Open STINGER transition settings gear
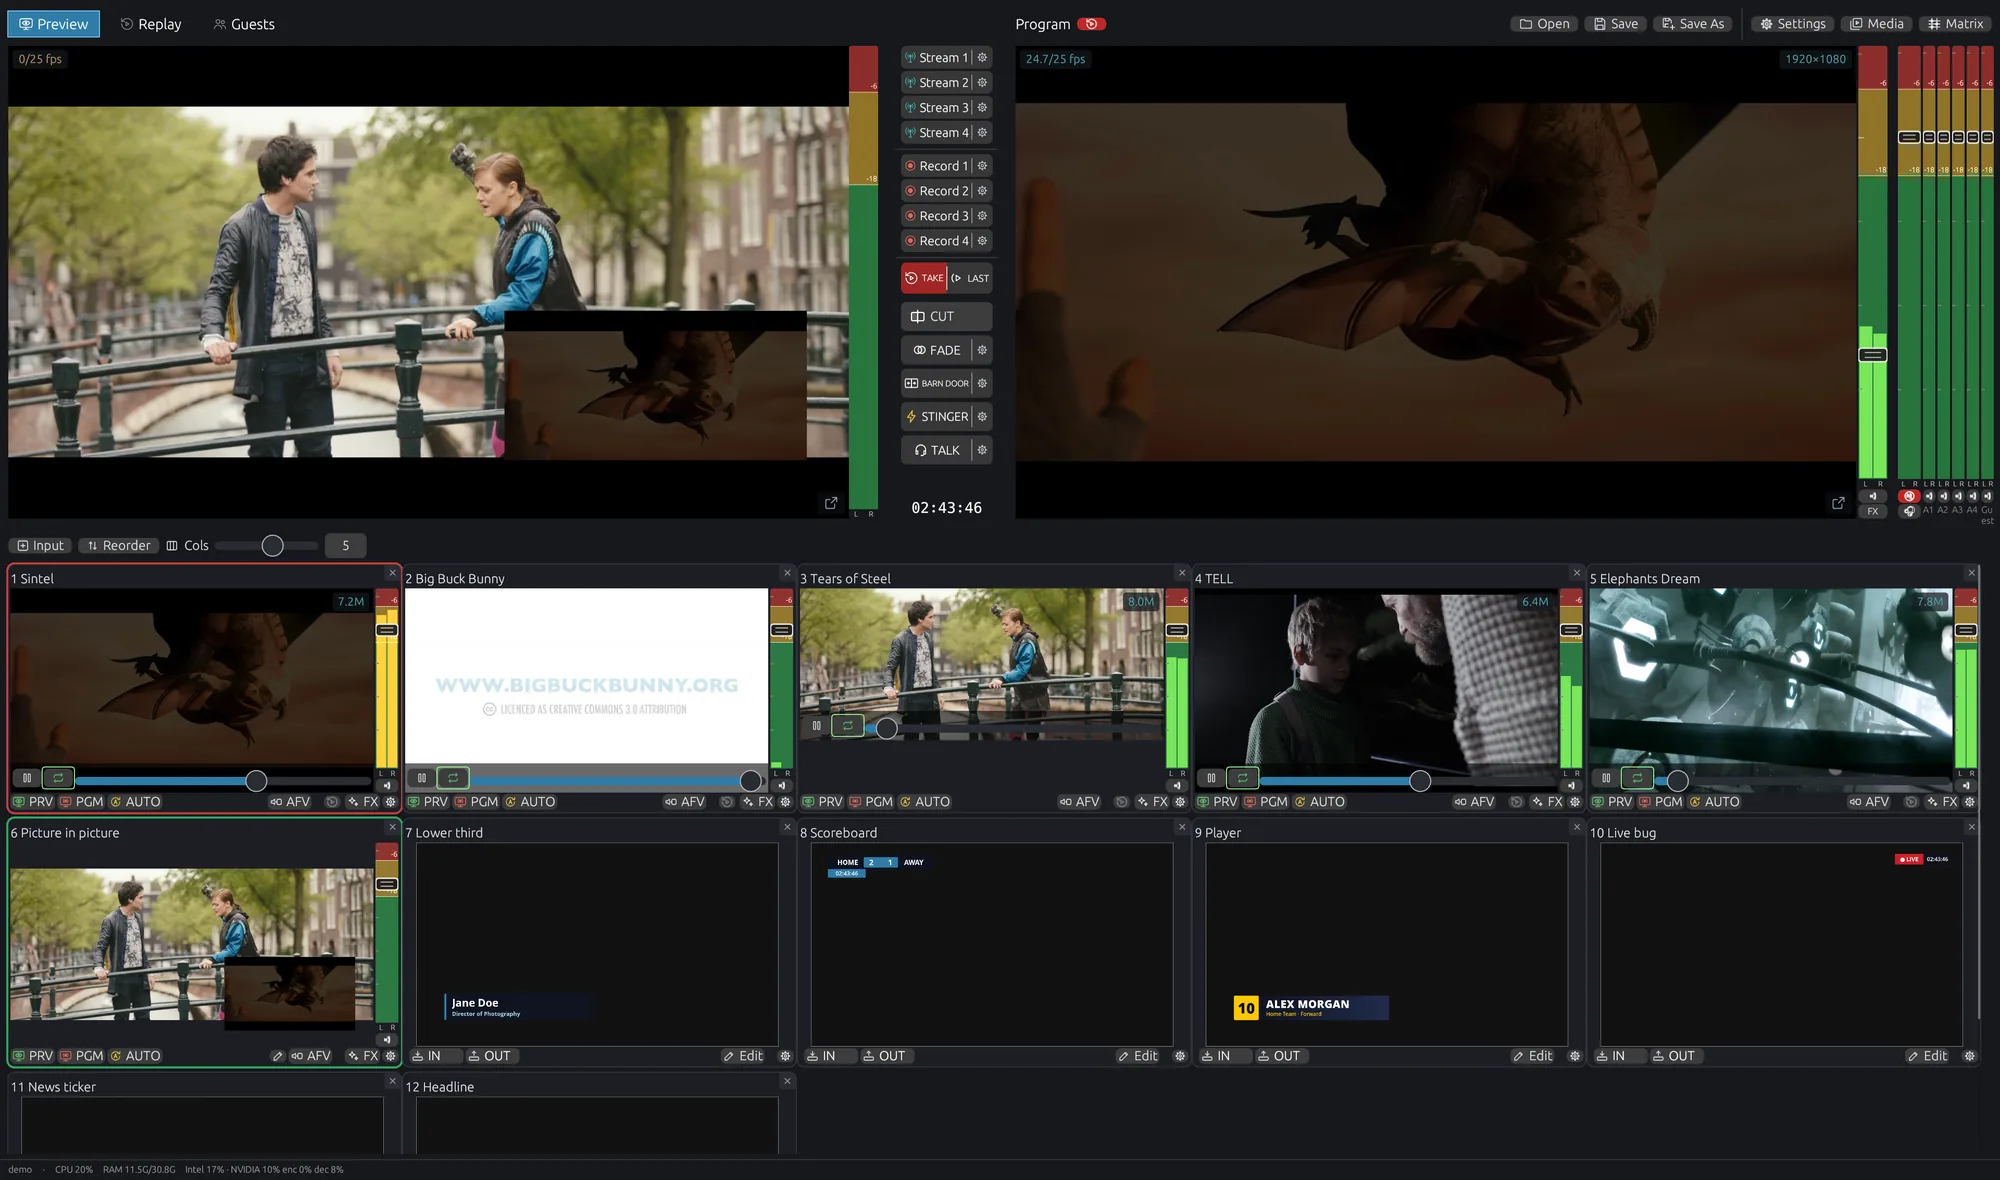Image resolution: width=2000 pixels, height=1180 pixels. tap(982, 417)
